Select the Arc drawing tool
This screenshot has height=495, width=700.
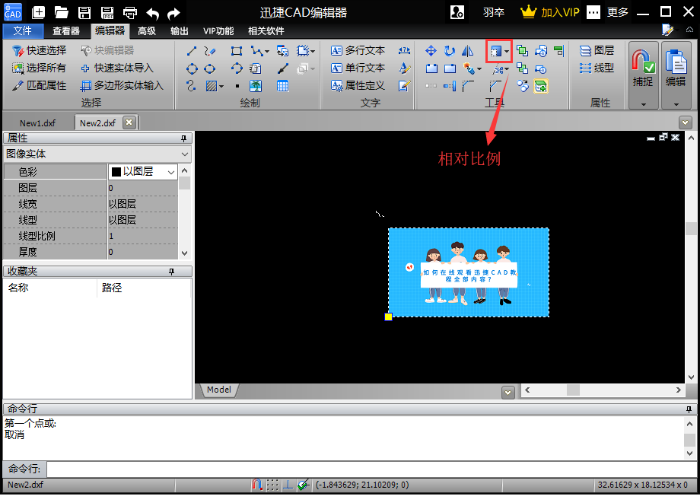click(237, 68)
